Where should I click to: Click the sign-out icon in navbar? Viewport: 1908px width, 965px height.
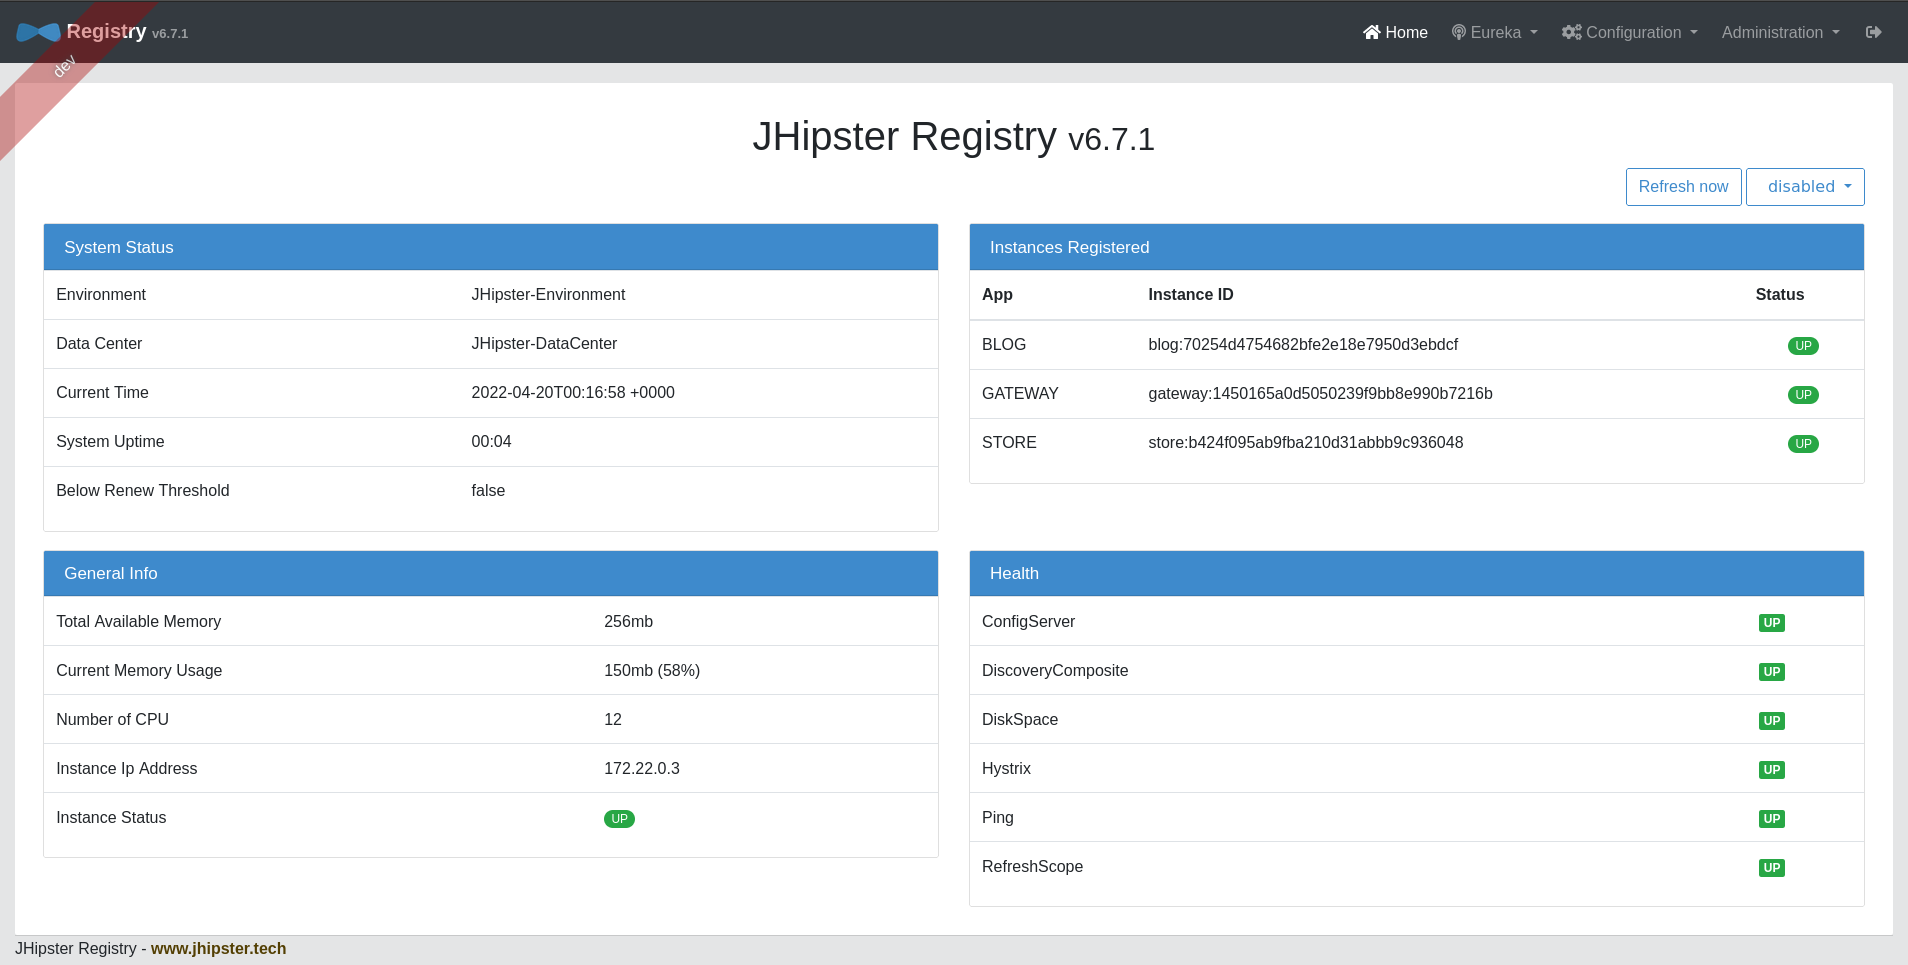1873,33
